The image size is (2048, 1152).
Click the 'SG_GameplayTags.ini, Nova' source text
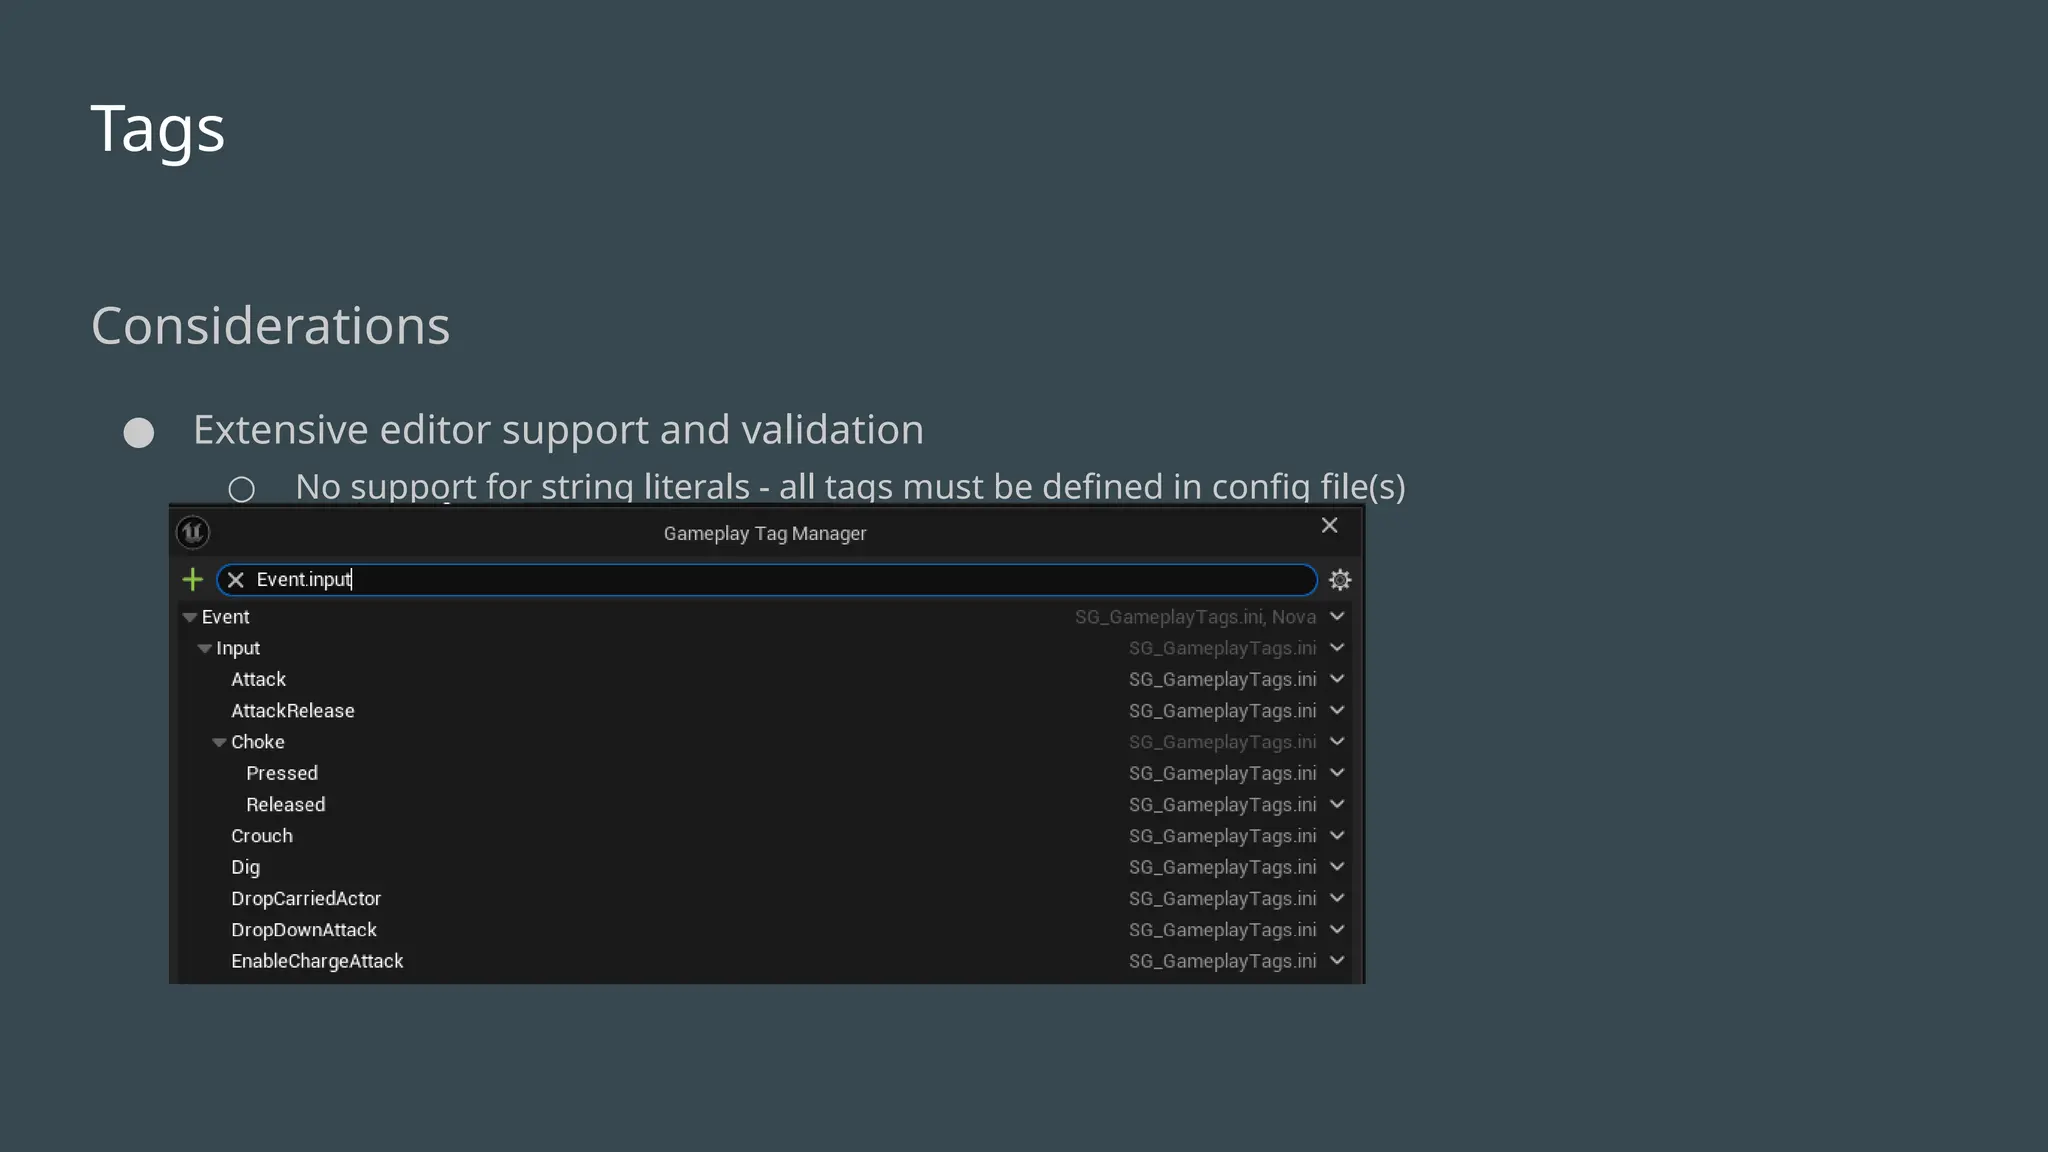(1195, 617)
